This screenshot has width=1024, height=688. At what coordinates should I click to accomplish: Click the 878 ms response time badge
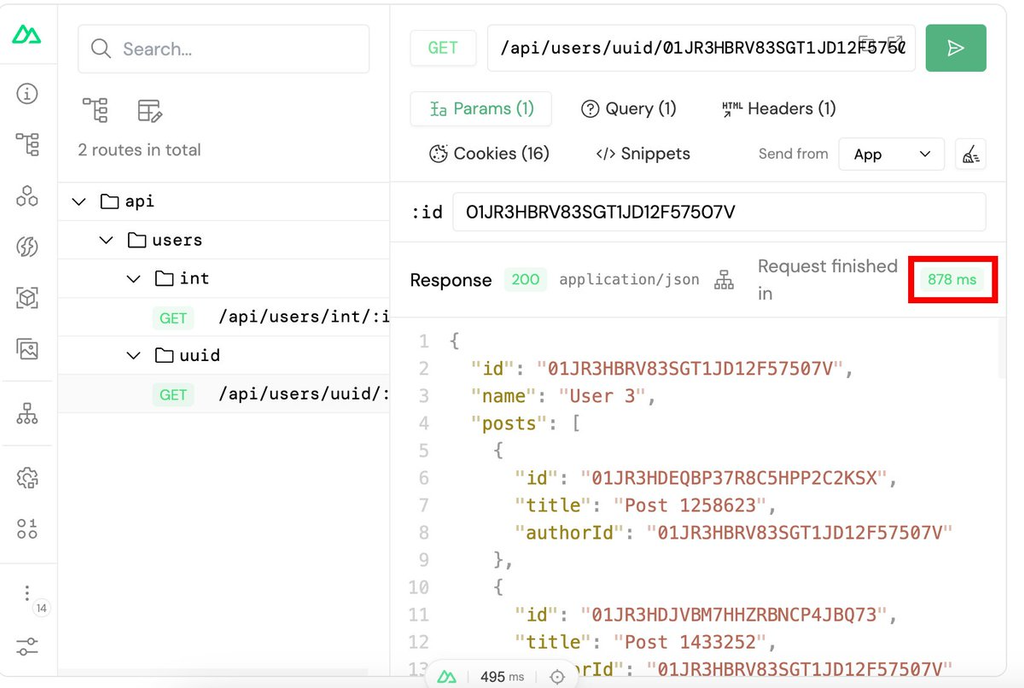[952, 279]
